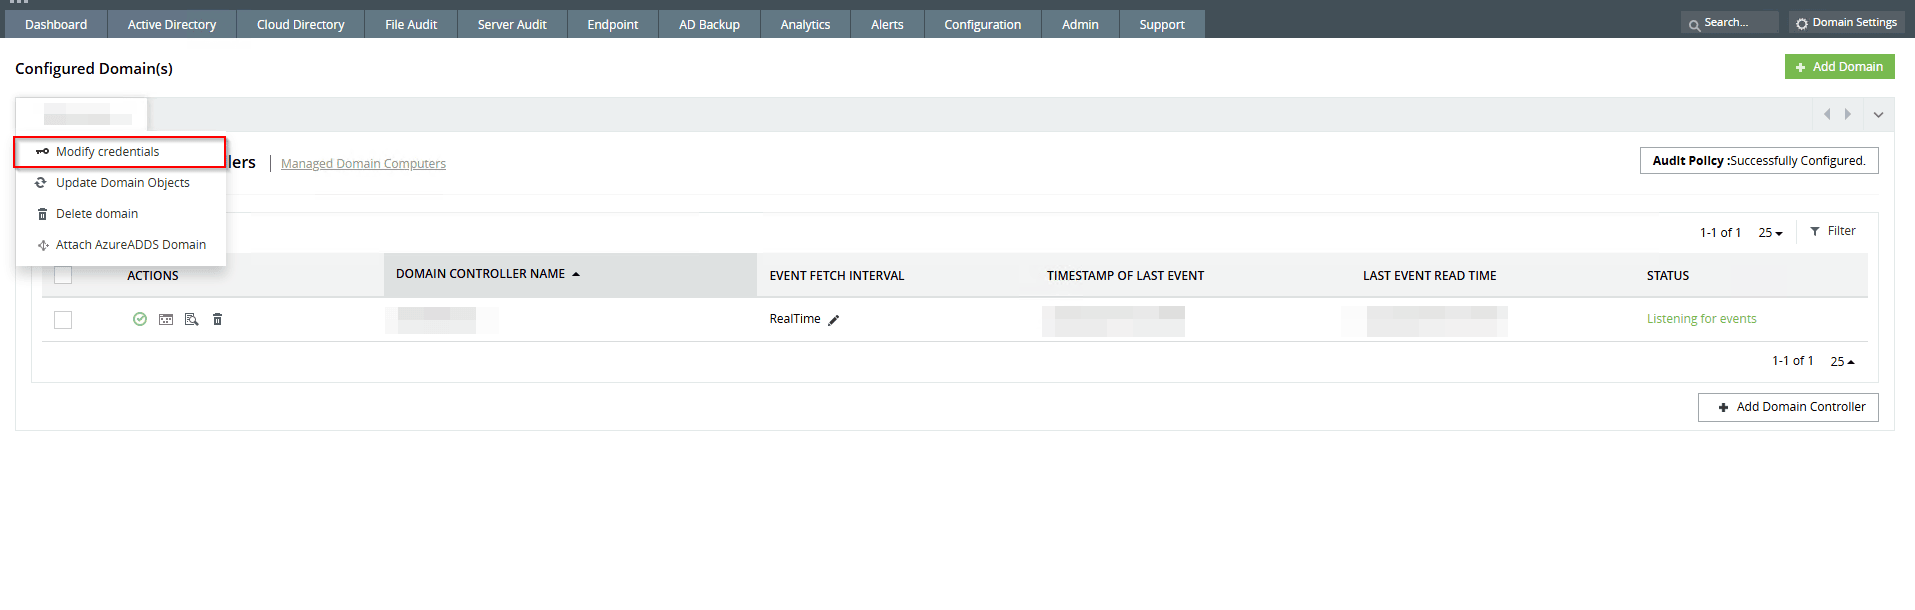This screenshot has height=610, width=1915.
Task: Click the calendar-style icon in the Actions column
Action: click(166, 319)
